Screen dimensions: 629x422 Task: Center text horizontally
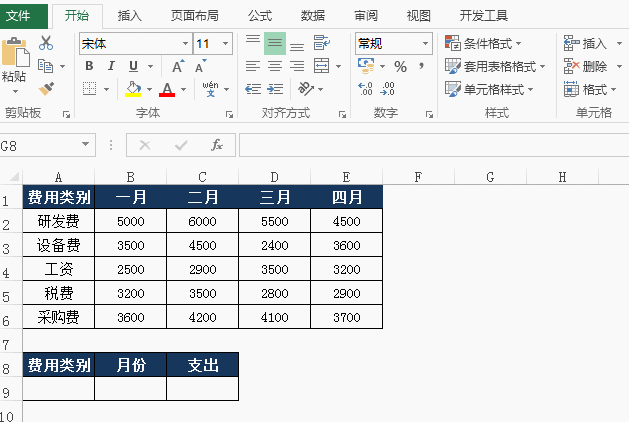[275, 66]
